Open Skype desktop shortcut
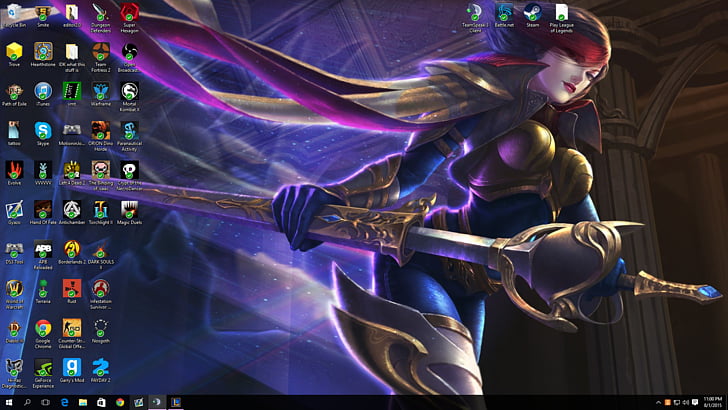Viewport: 728px width, 410px height. pos(43,134)
